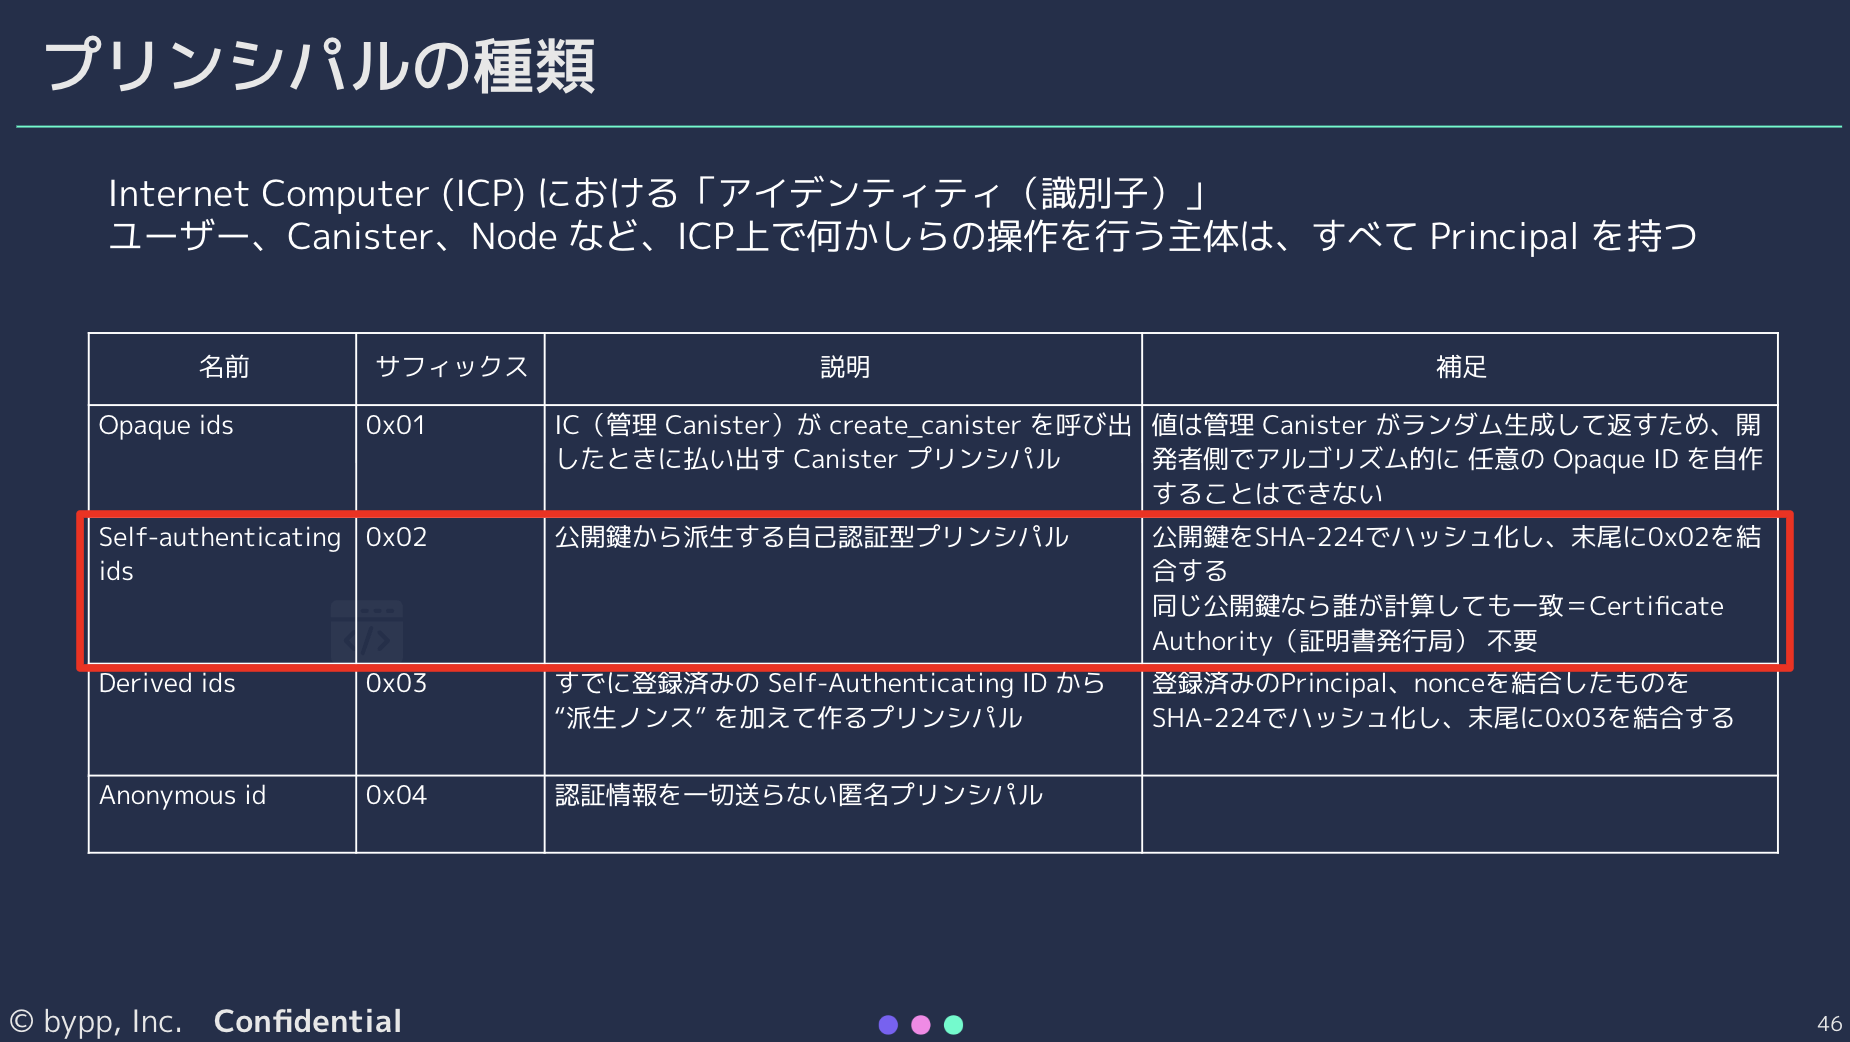The height and width of the screenshot is (1042, 1850).
Task: Click the code window icon watermark
Action: [366, 628]
